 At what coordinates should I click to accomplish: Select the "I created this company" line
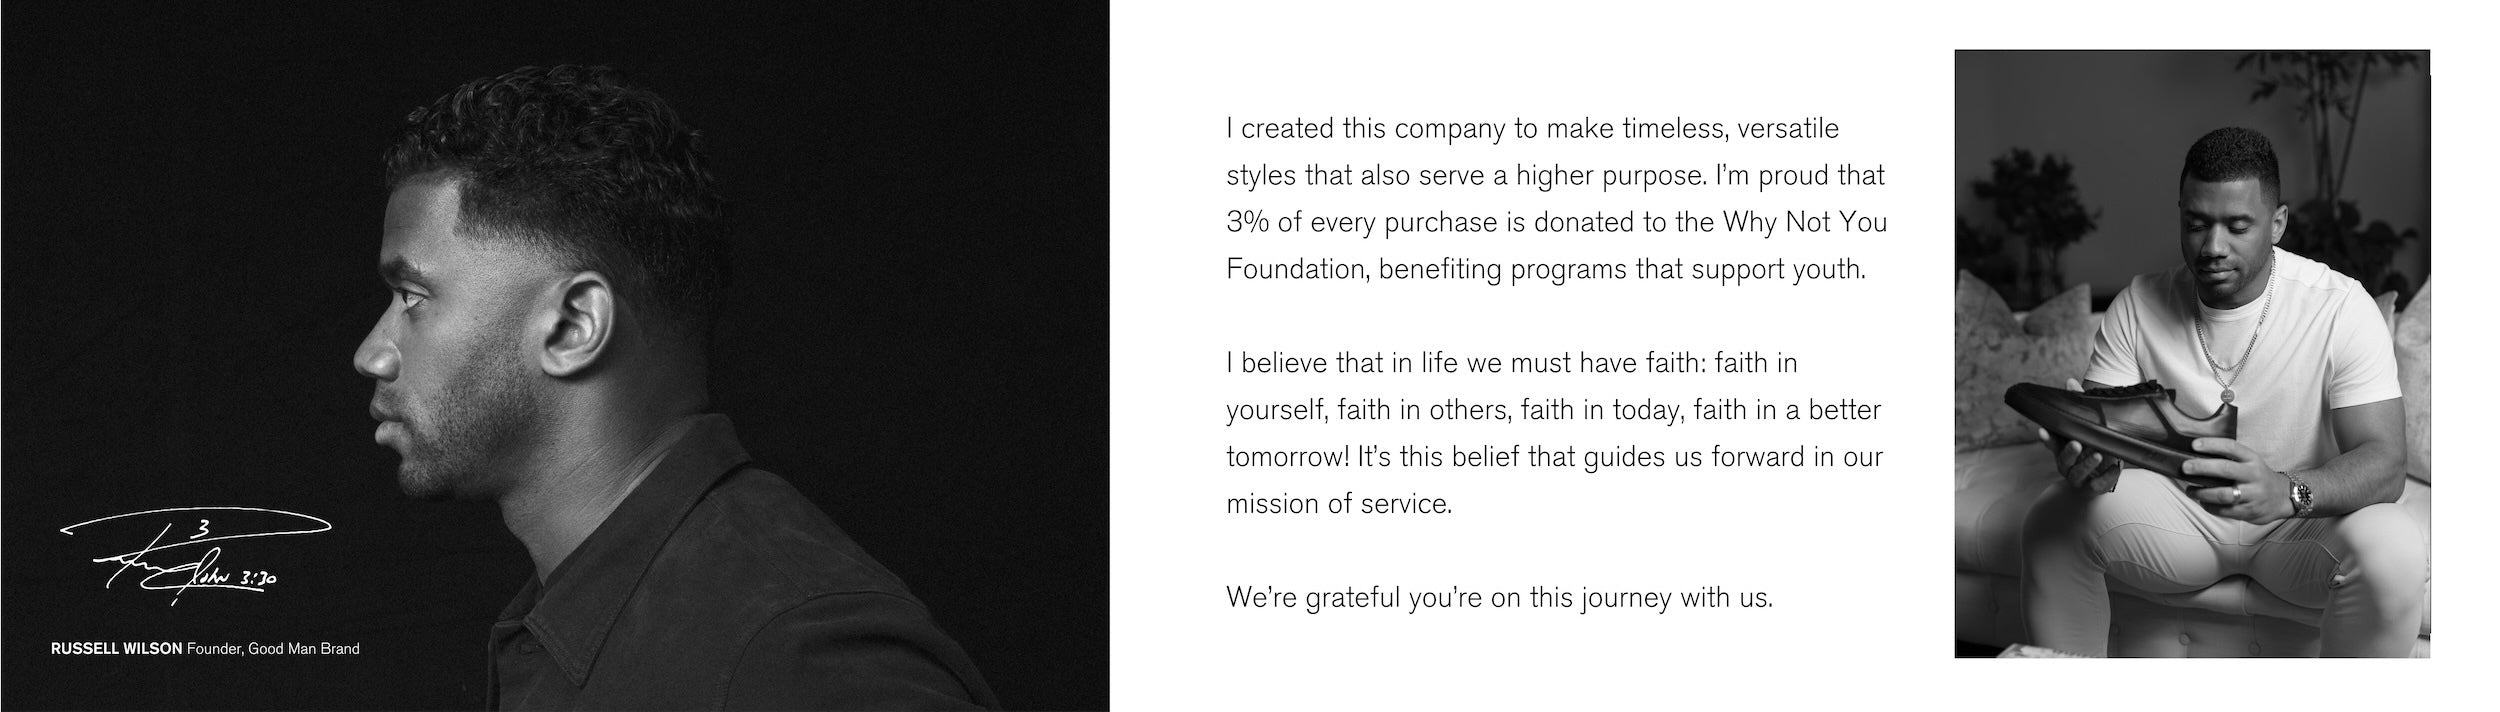(x=1532, y=129)
